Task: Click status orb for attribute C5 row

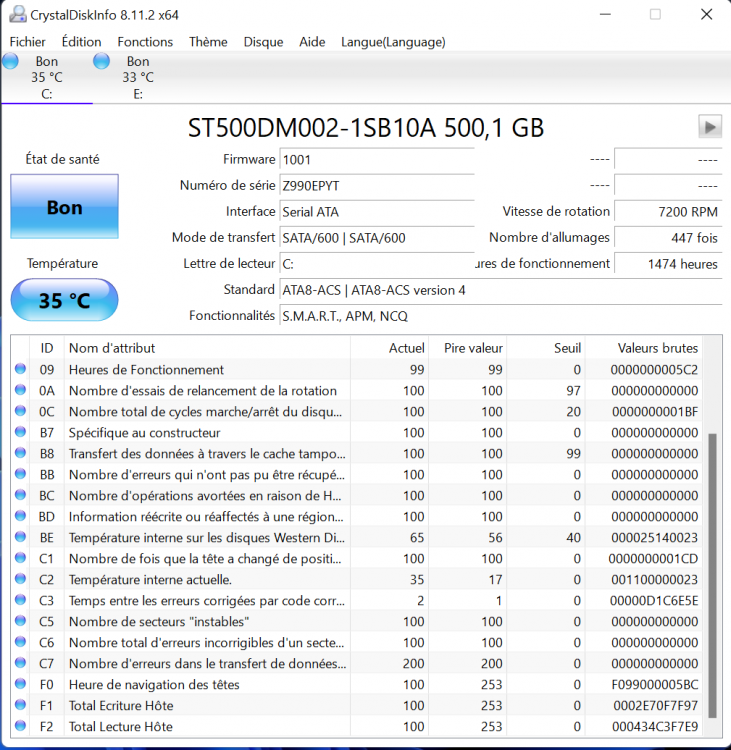Action: tap(21, 622)
